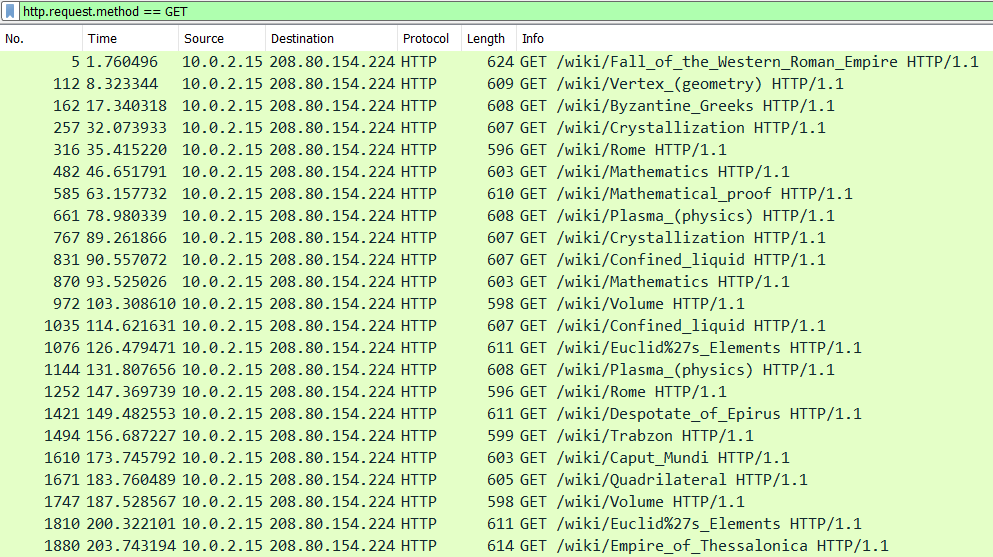Sort by the No. column header
Viewport: 993px width, 557px height.
pos(42,39)
